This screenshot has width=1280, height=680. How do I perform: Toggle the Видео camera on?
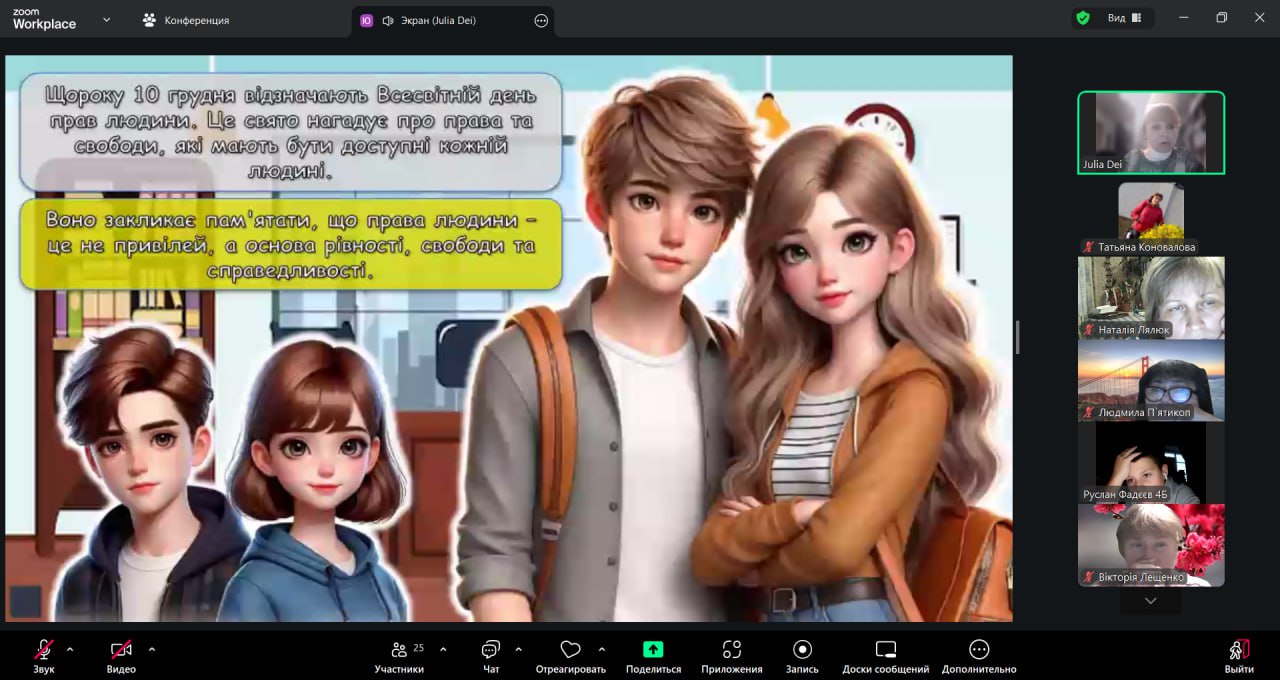121,650
